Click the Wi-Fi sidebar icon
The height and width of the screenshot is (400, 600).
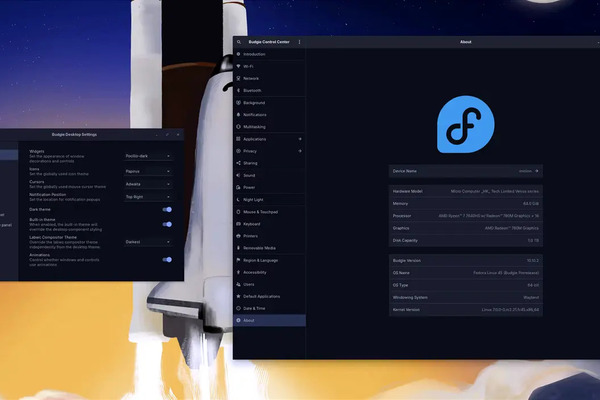[x=238, y=66]
